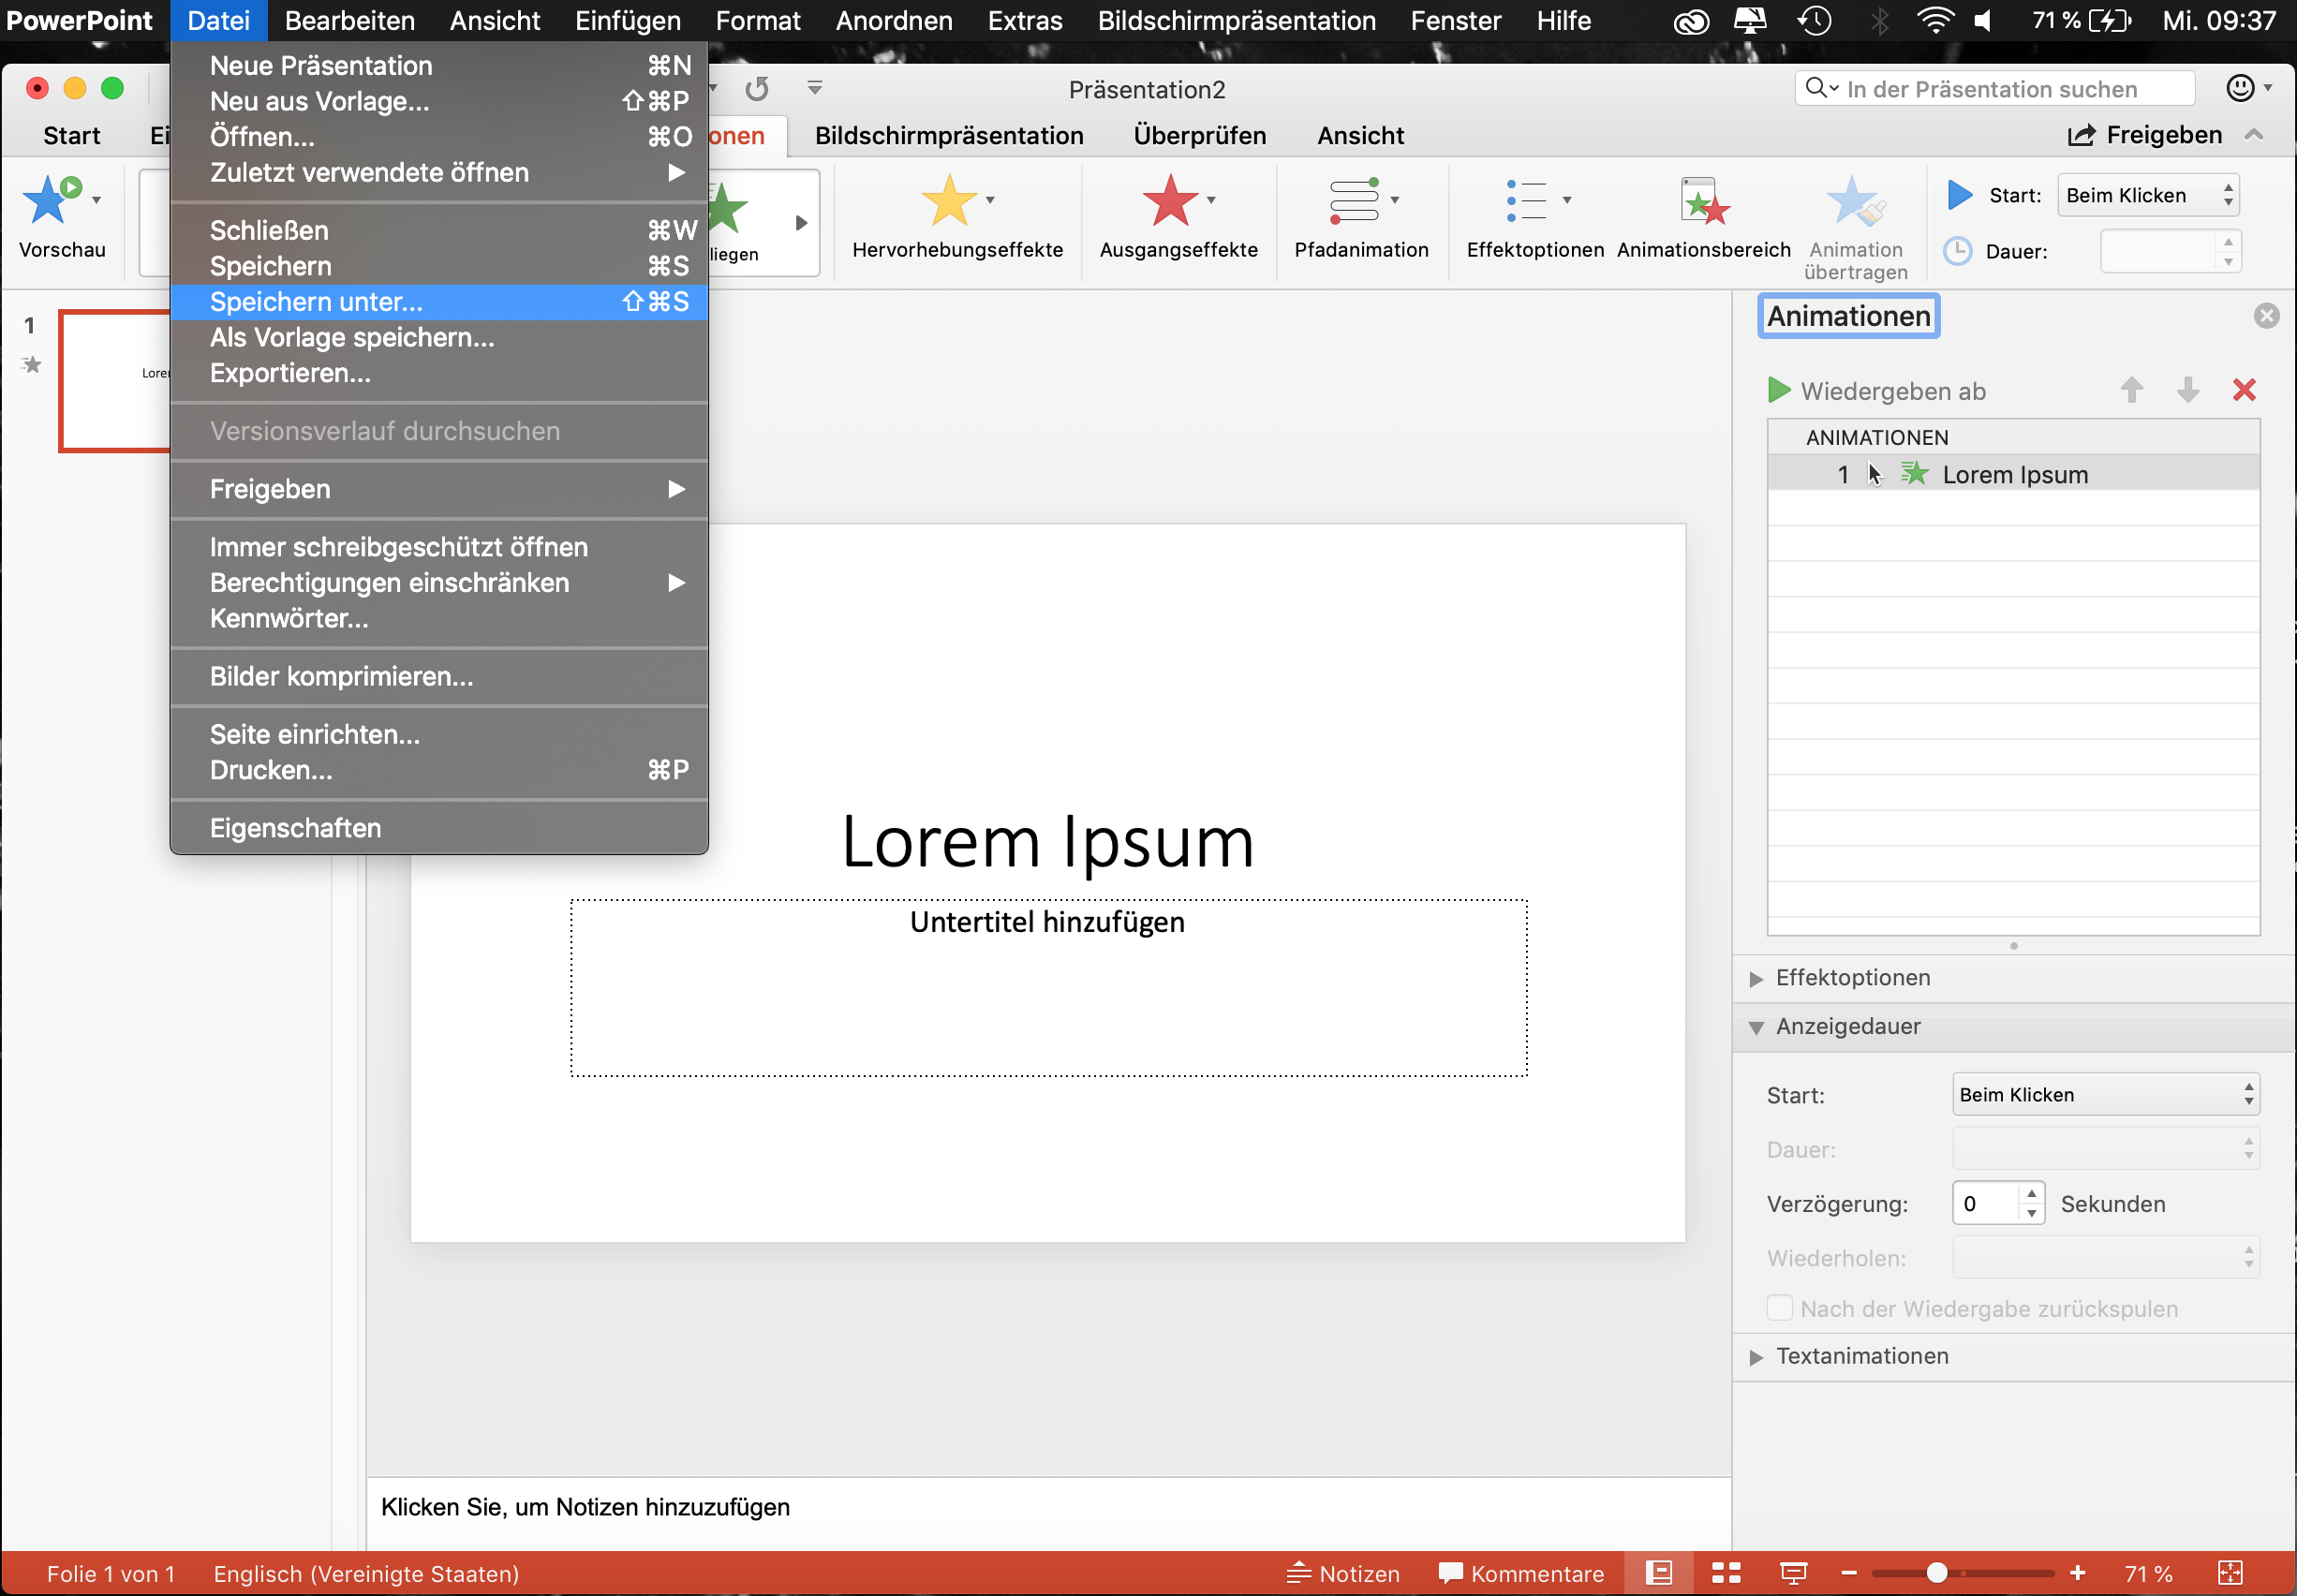Click the Effektoptionen ribbon icon
Screen dimensions: 2297x1596
click(x=1526, y=201)
